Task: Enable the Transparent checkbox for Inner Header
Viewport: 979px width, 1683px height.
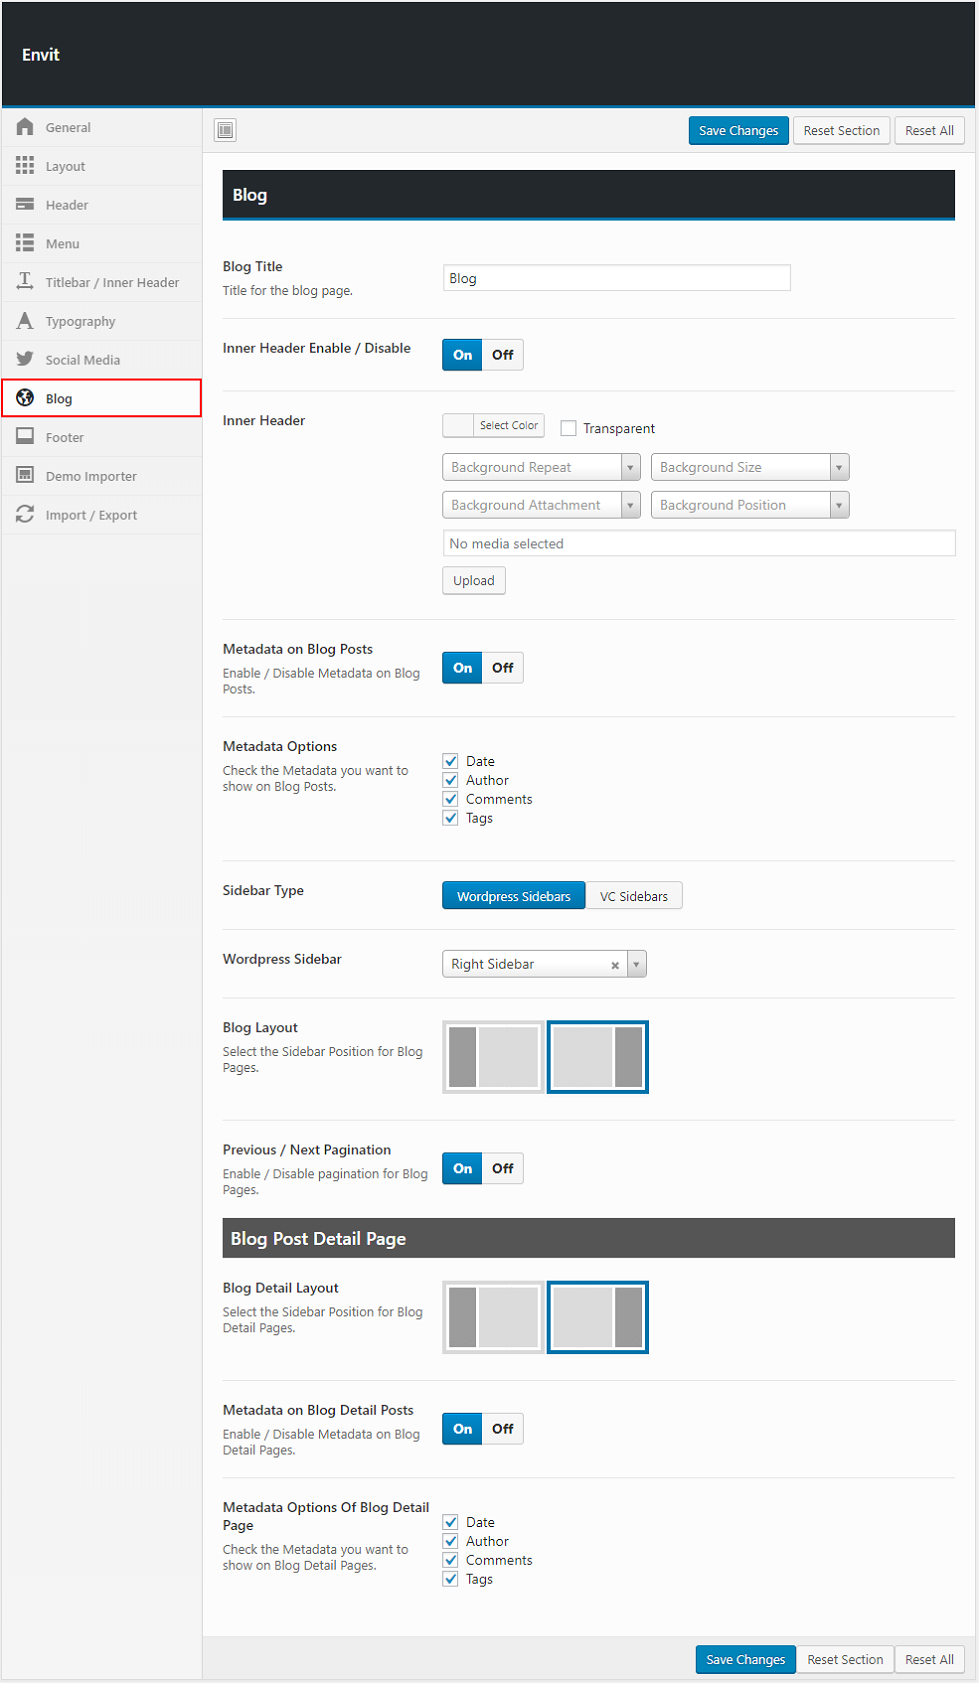Action: coord(569,428)
